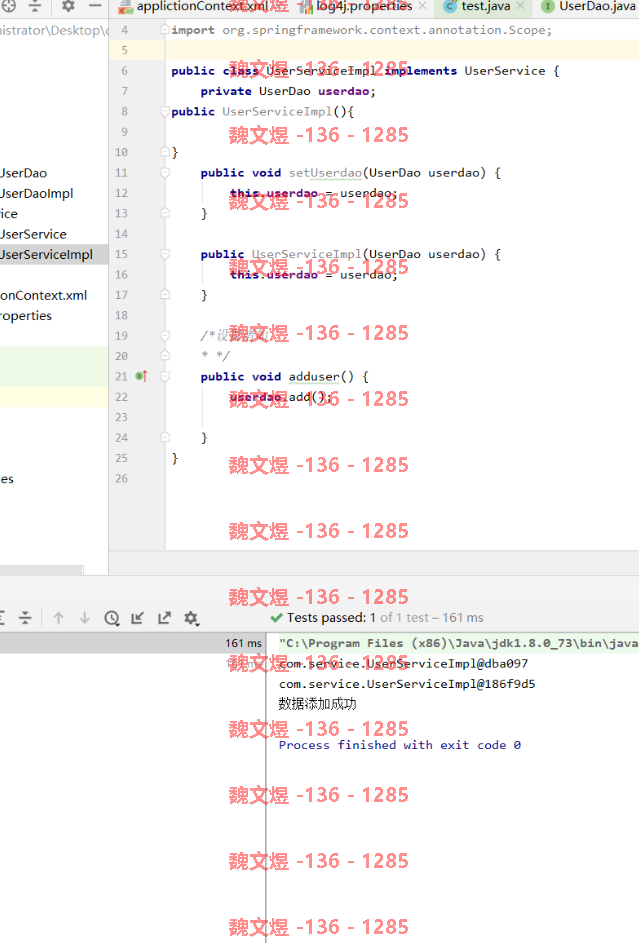Place caret on empty line 5
This screenshot has height=943, width=639.
(x=402, y=50)
